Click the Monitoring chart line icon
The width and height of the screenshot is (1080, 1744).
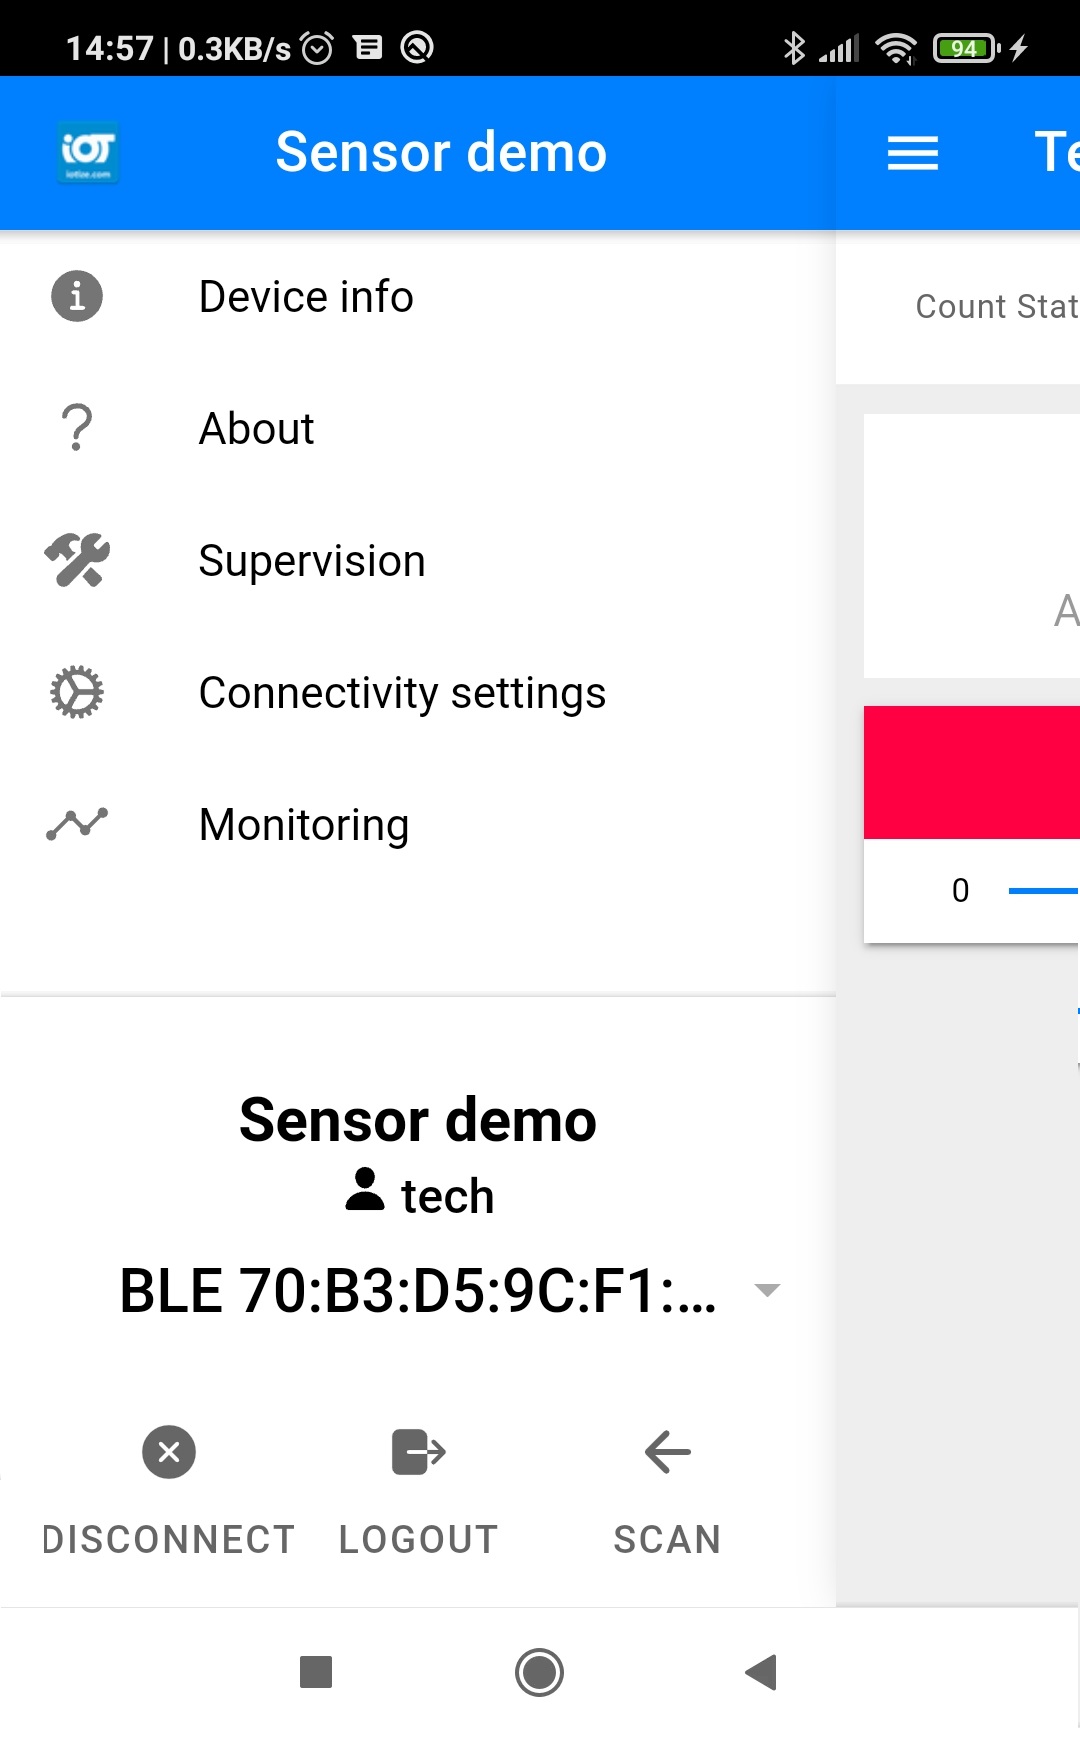coord(77,824)
